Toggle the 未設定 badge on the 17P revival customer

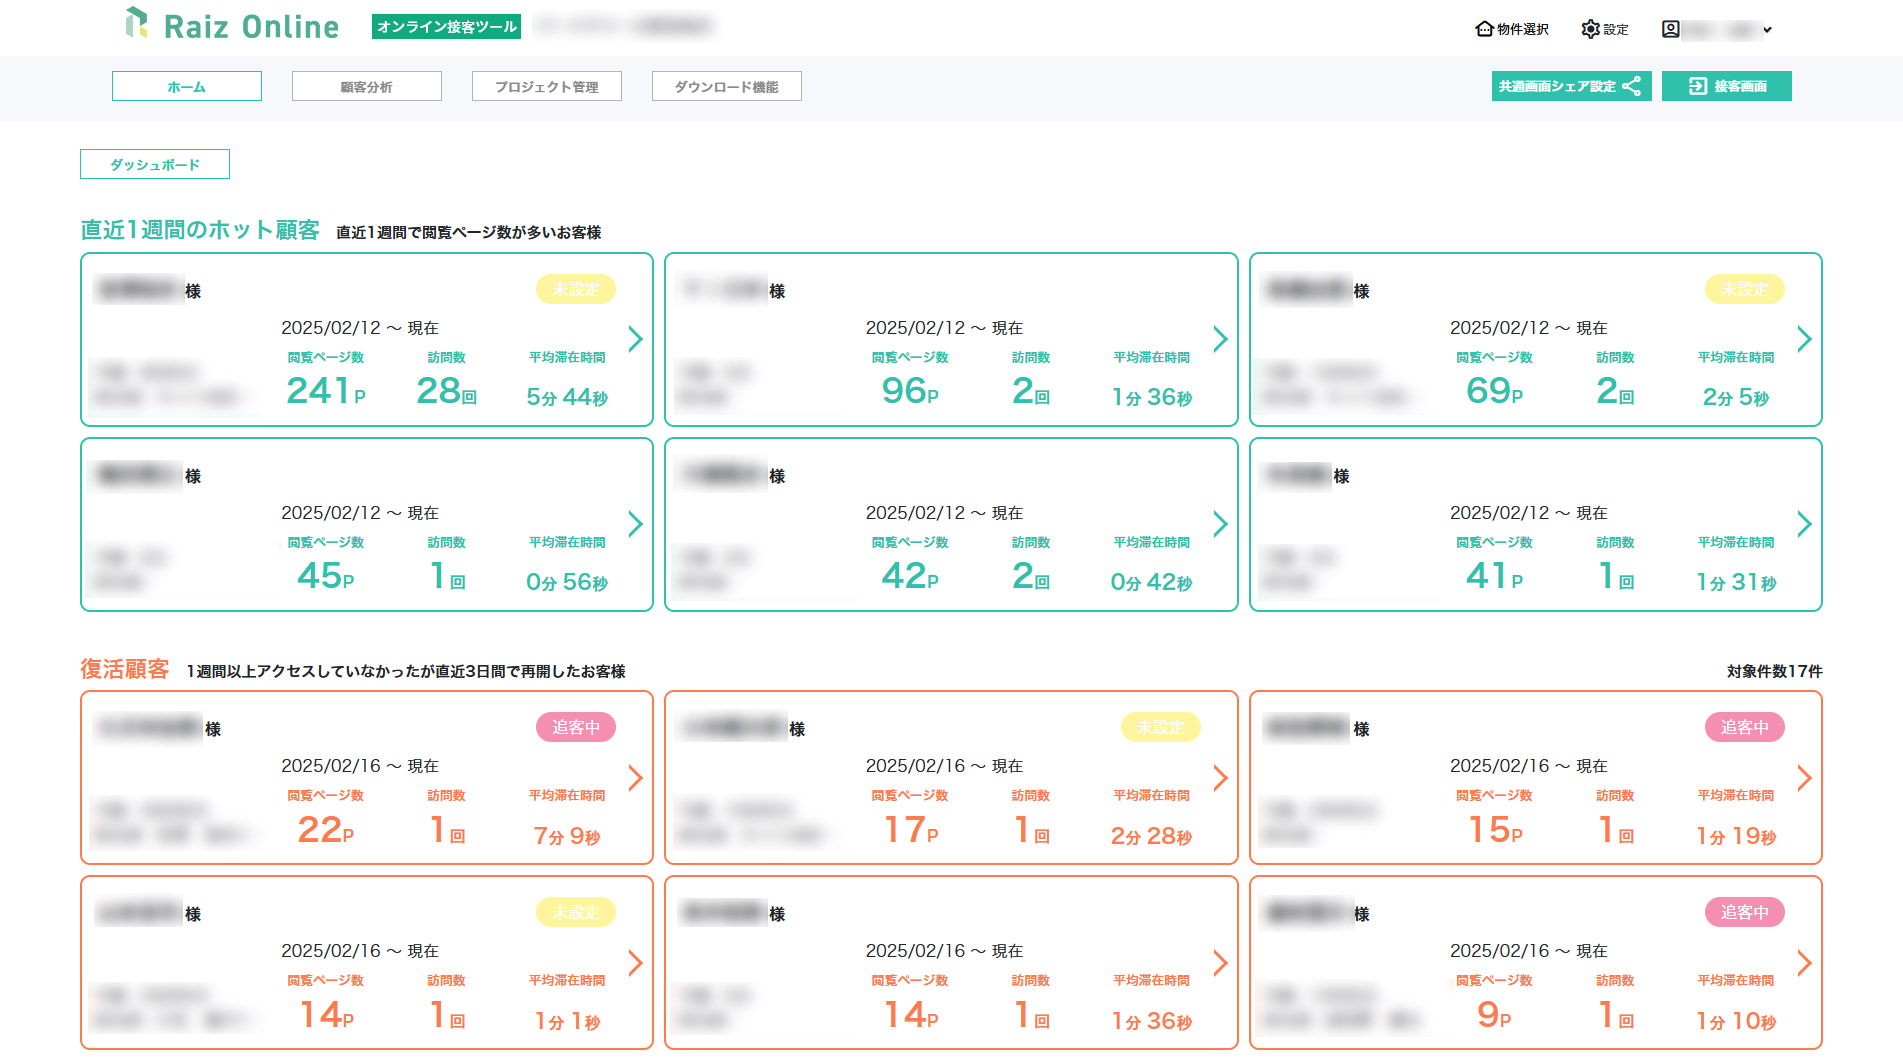[x=1160, y=728]
